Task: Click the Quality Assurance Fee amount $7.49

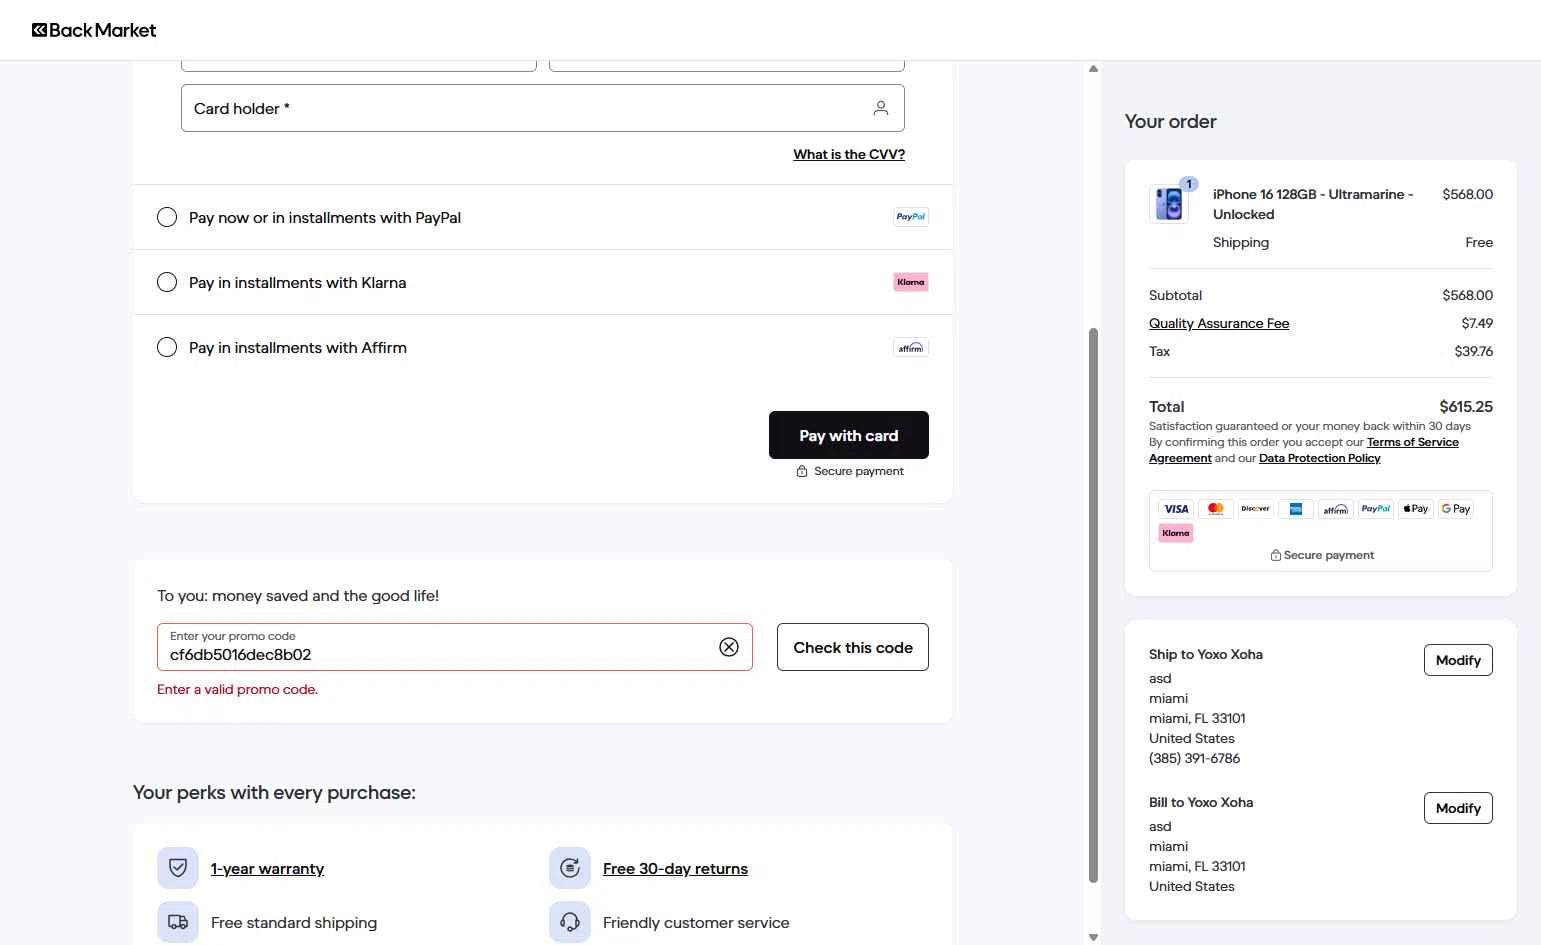Action: (x=1477, y=323)
